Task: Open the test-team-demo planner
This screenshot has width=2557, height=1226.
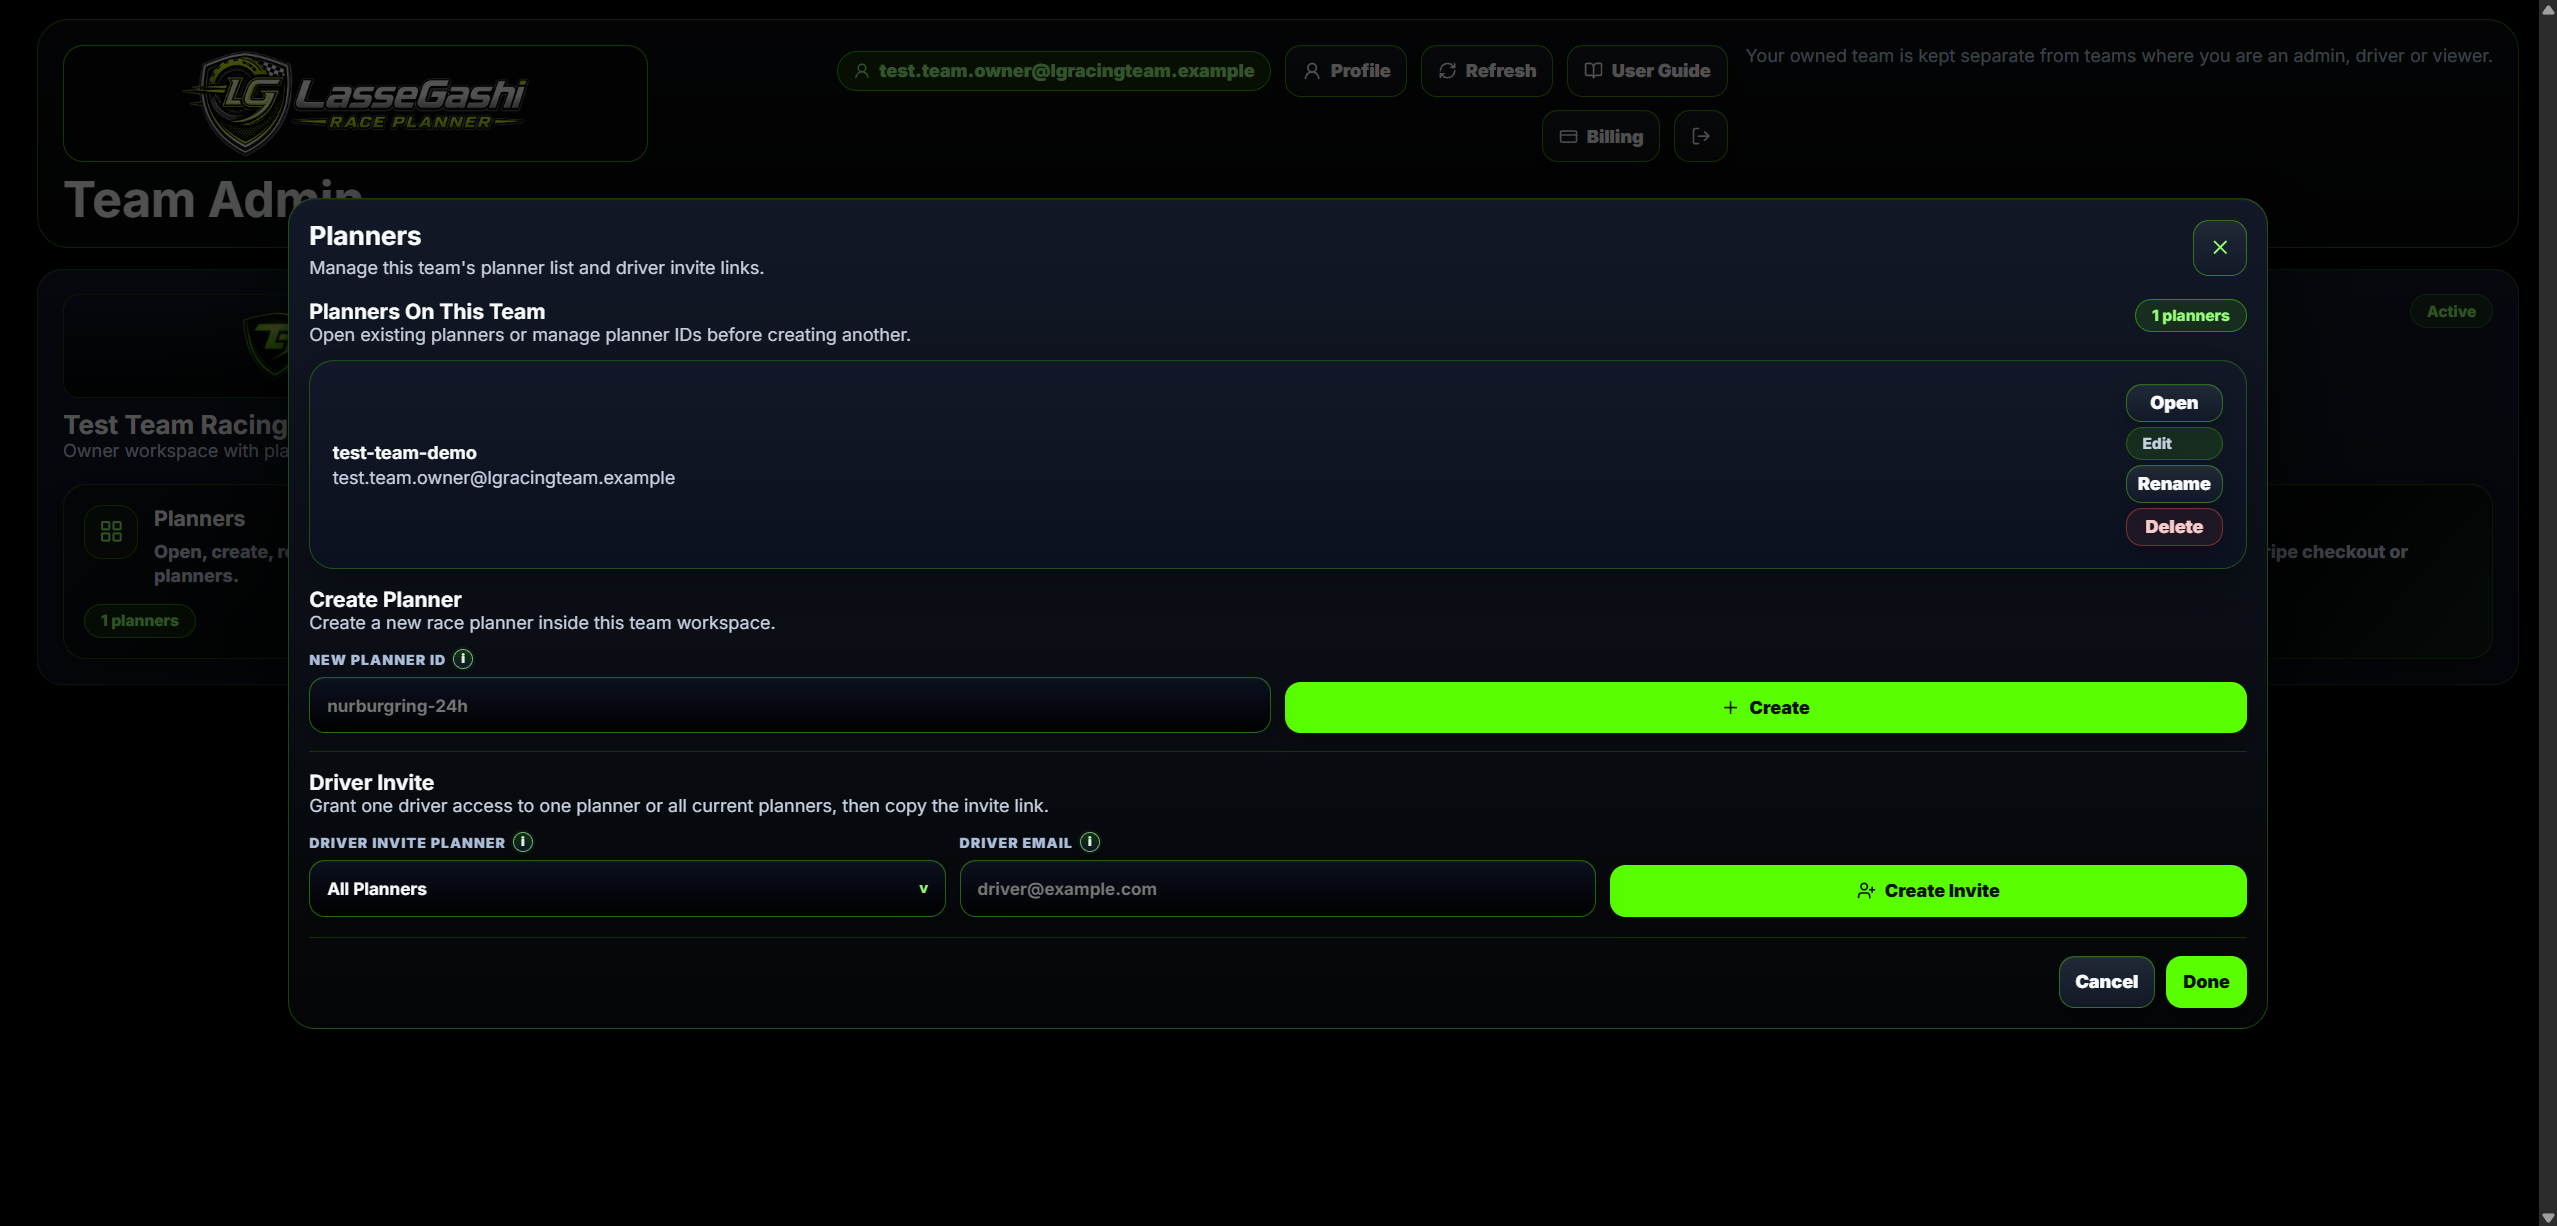Action: click(2173, 403)
